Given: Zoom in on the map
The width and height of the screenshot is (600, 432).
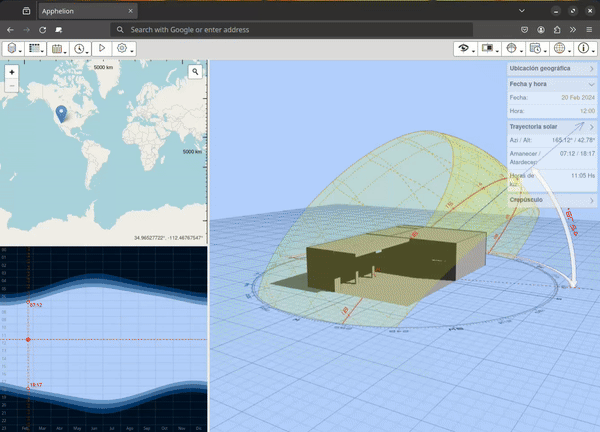Looking at the screenshot, I should coord(12,72).
